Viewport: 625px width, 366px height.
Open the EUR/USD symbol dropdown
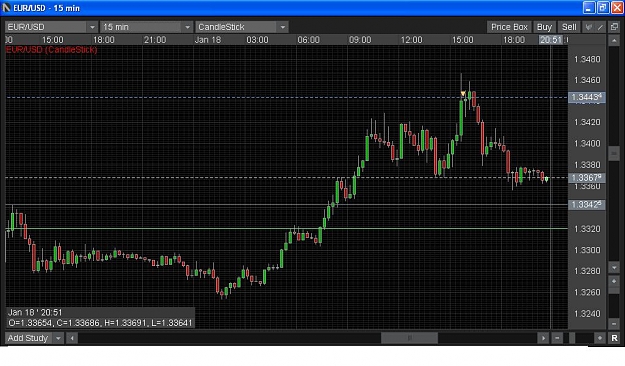point(51,27)
